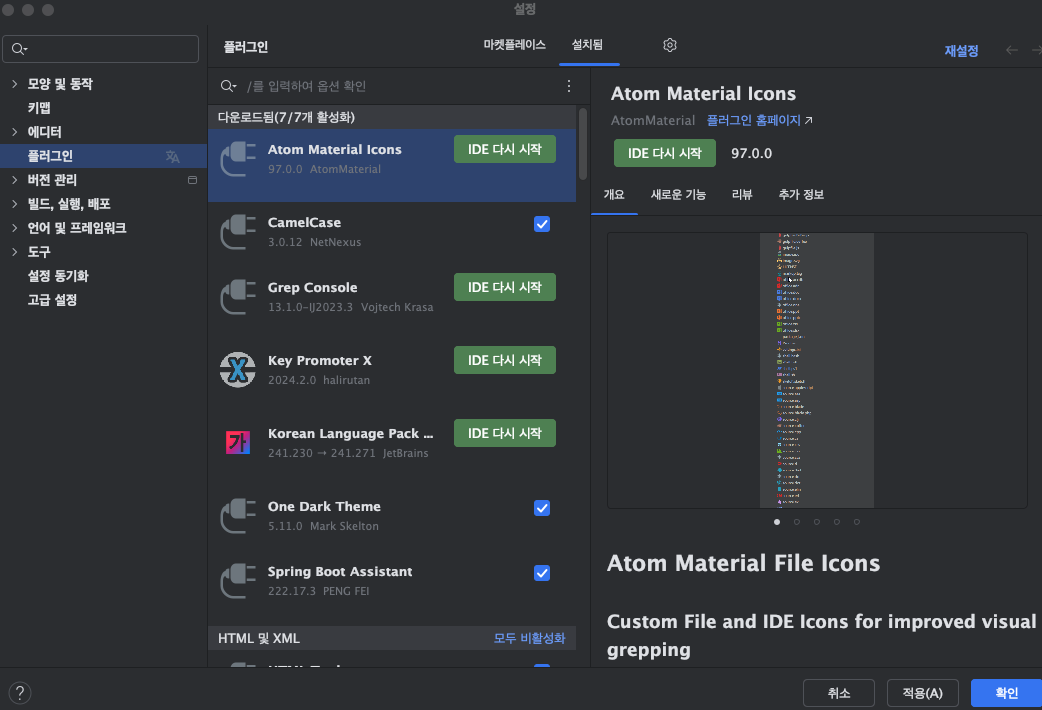Restart IDE from Grep Console row
Viewport: 1042px width, 710px height.
505,287
